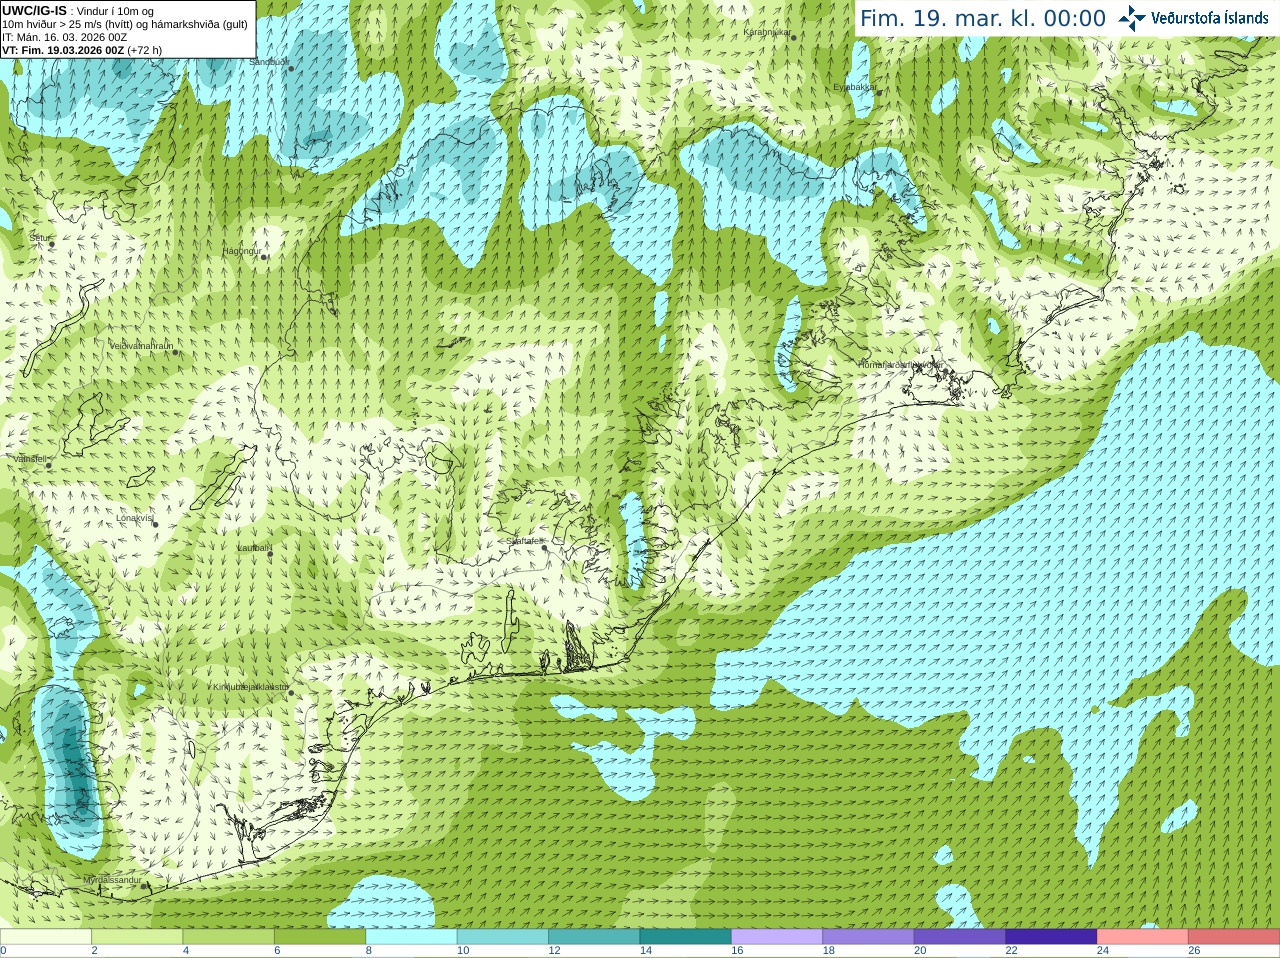This screenshot has height=958, width=1280.
Task: Pick the 8–10 m/s light cyan legend swatch
Action: coord(411,937)
